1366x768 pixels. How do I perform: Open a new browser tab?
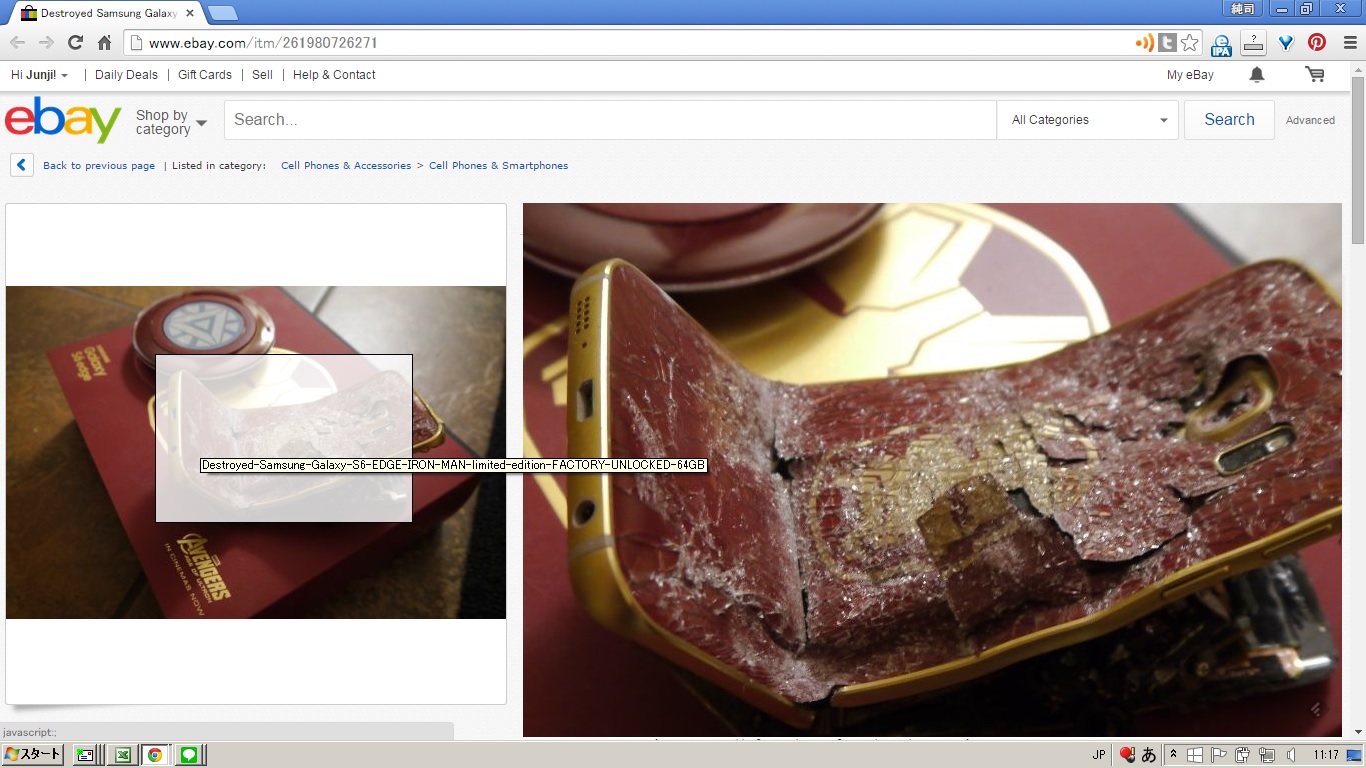tap(222, 13)
